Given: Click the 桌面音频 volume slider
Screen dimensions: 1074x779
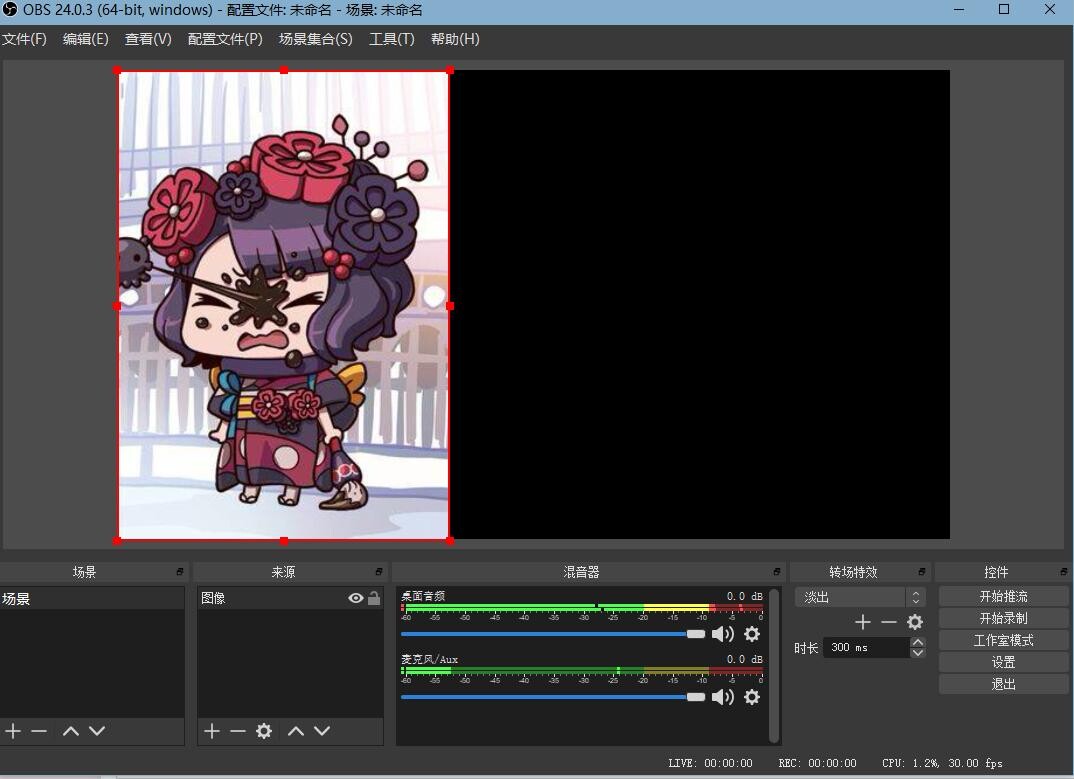Looking at the screenshot, I should click(550, 634).
